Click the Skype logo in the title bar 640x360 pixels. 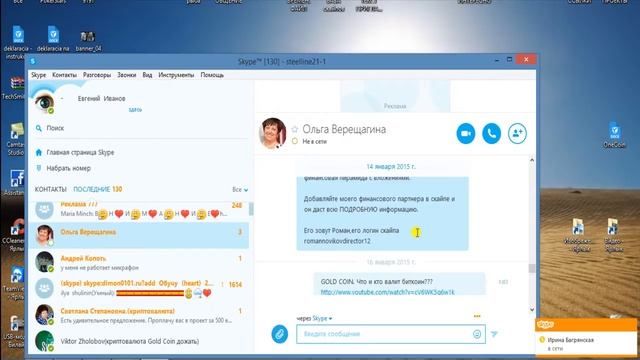coord(33,61)
